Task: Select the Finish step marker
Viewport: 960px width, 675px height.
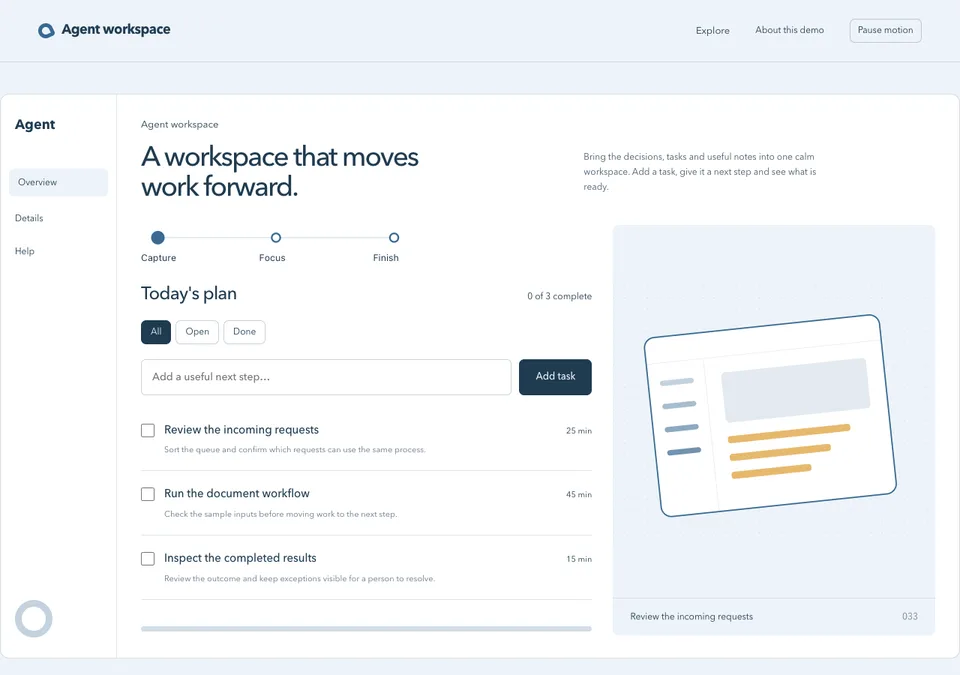Action: tap(394, 237)
